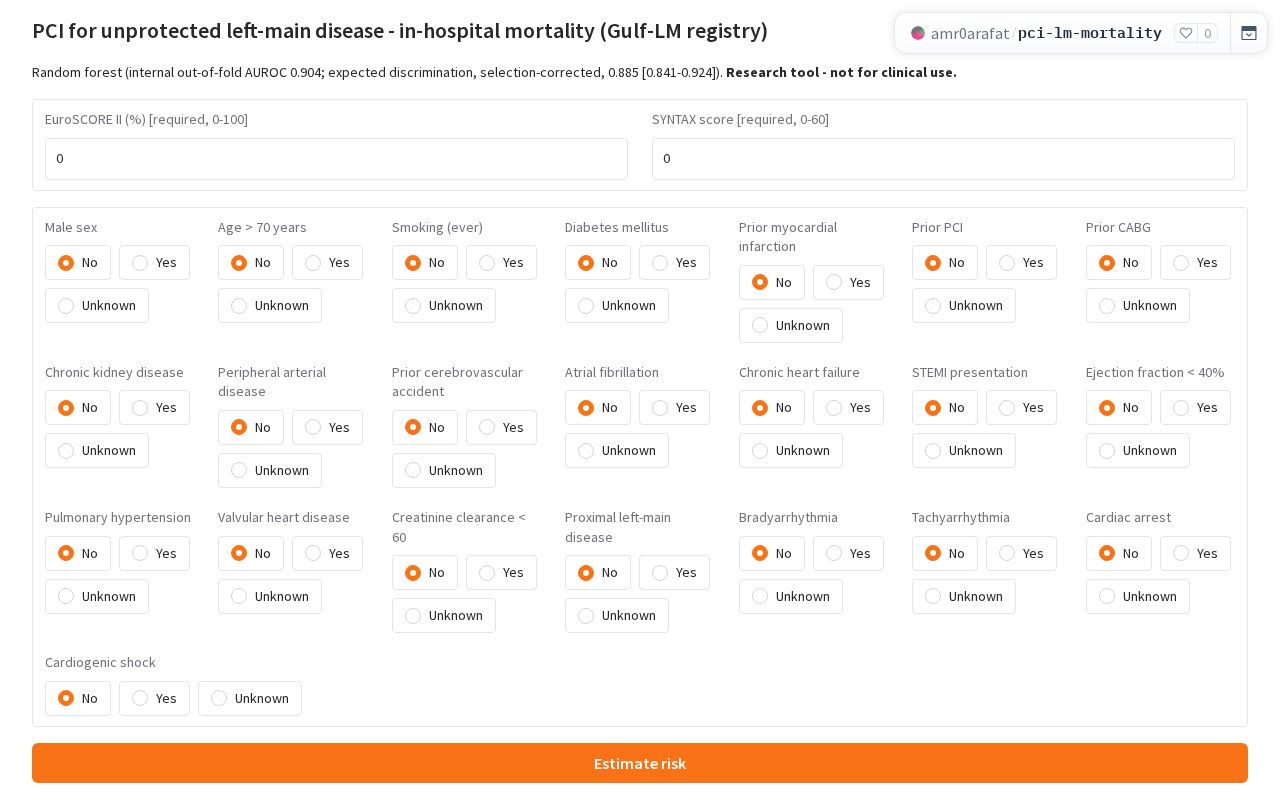Open the space menu icon at top right
The image size is (1280, 800).
tap(1249, 33)
